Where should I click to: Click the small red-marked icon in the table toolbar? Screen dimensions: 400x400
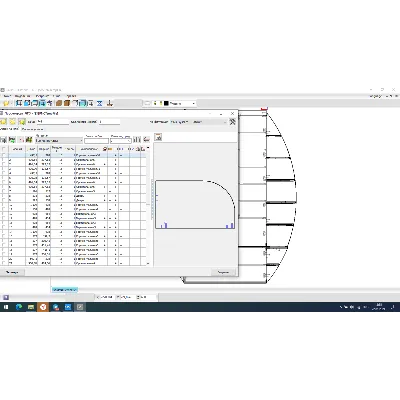point(21,140)
